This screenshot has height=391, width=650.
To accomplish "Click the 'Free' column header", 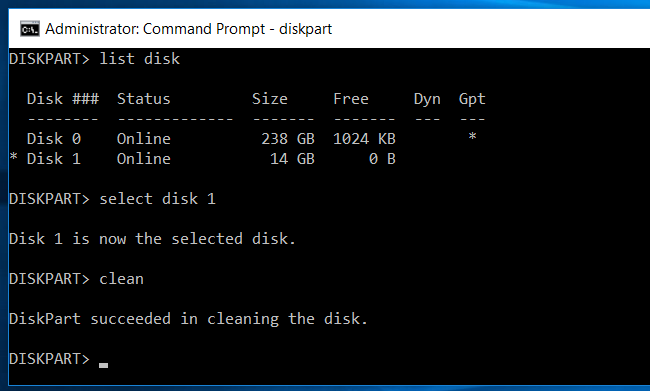I will coord(351,99).
